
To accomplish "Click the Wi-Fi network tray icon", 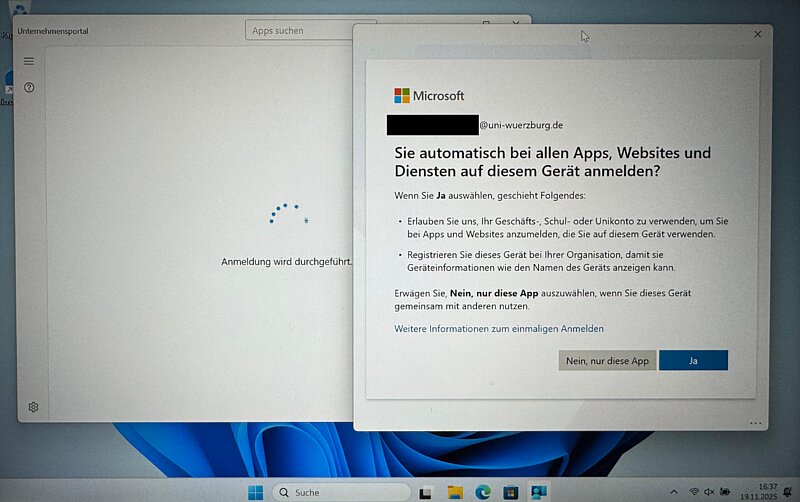I will click(x=694, y=492).
